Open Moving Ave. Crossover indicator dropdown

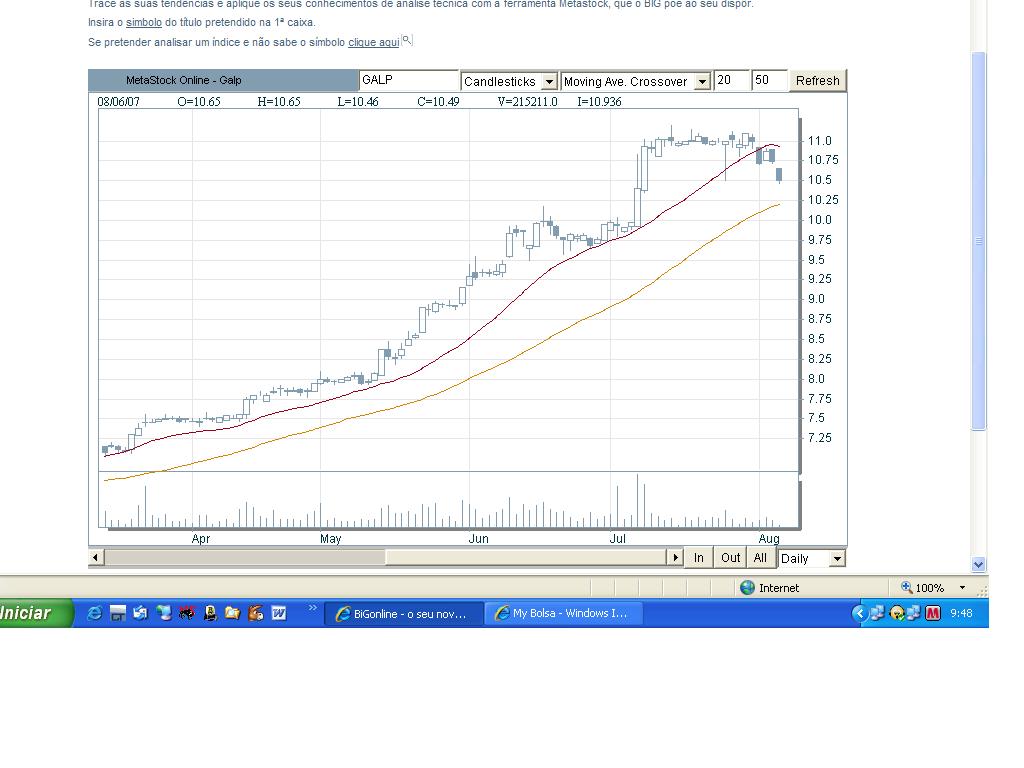[x=702, y=81]
